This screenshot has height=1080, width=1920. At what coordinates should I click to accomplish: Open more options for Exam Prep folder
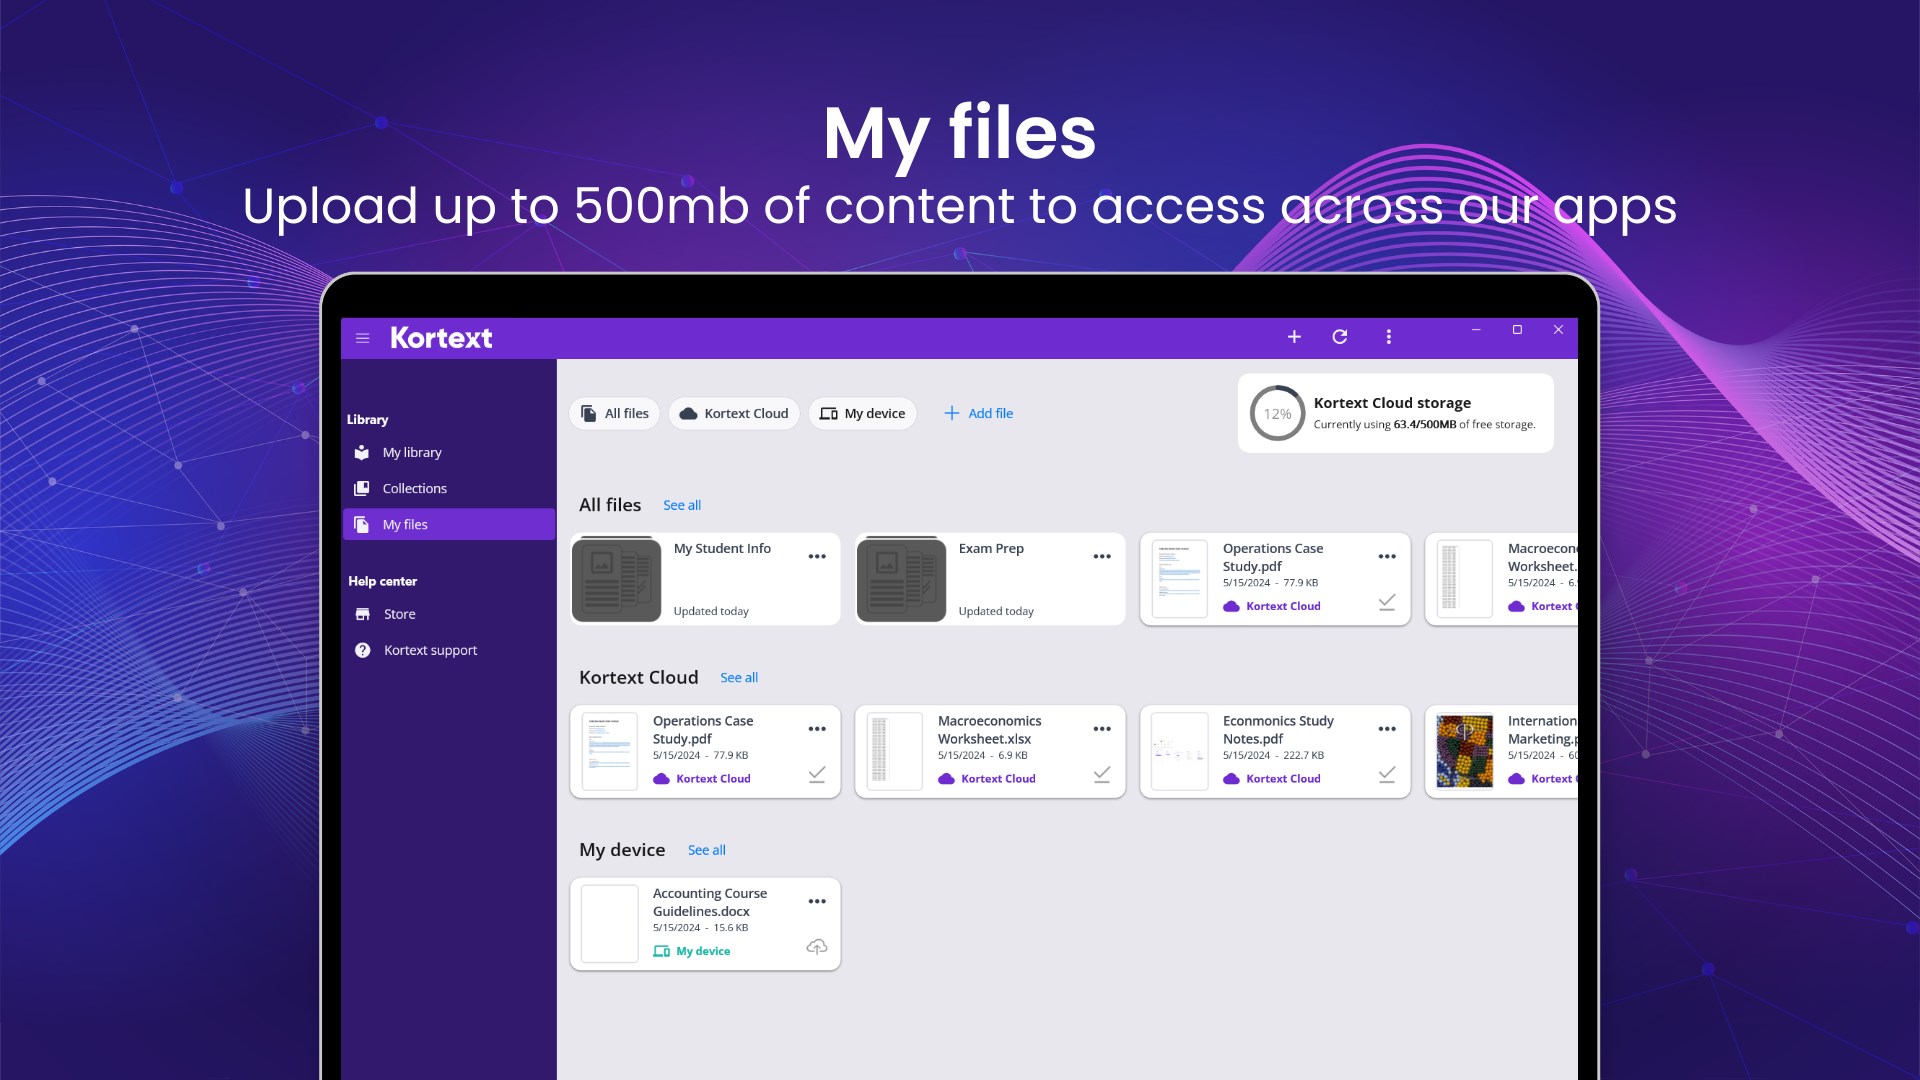(x=1102, y=557)
